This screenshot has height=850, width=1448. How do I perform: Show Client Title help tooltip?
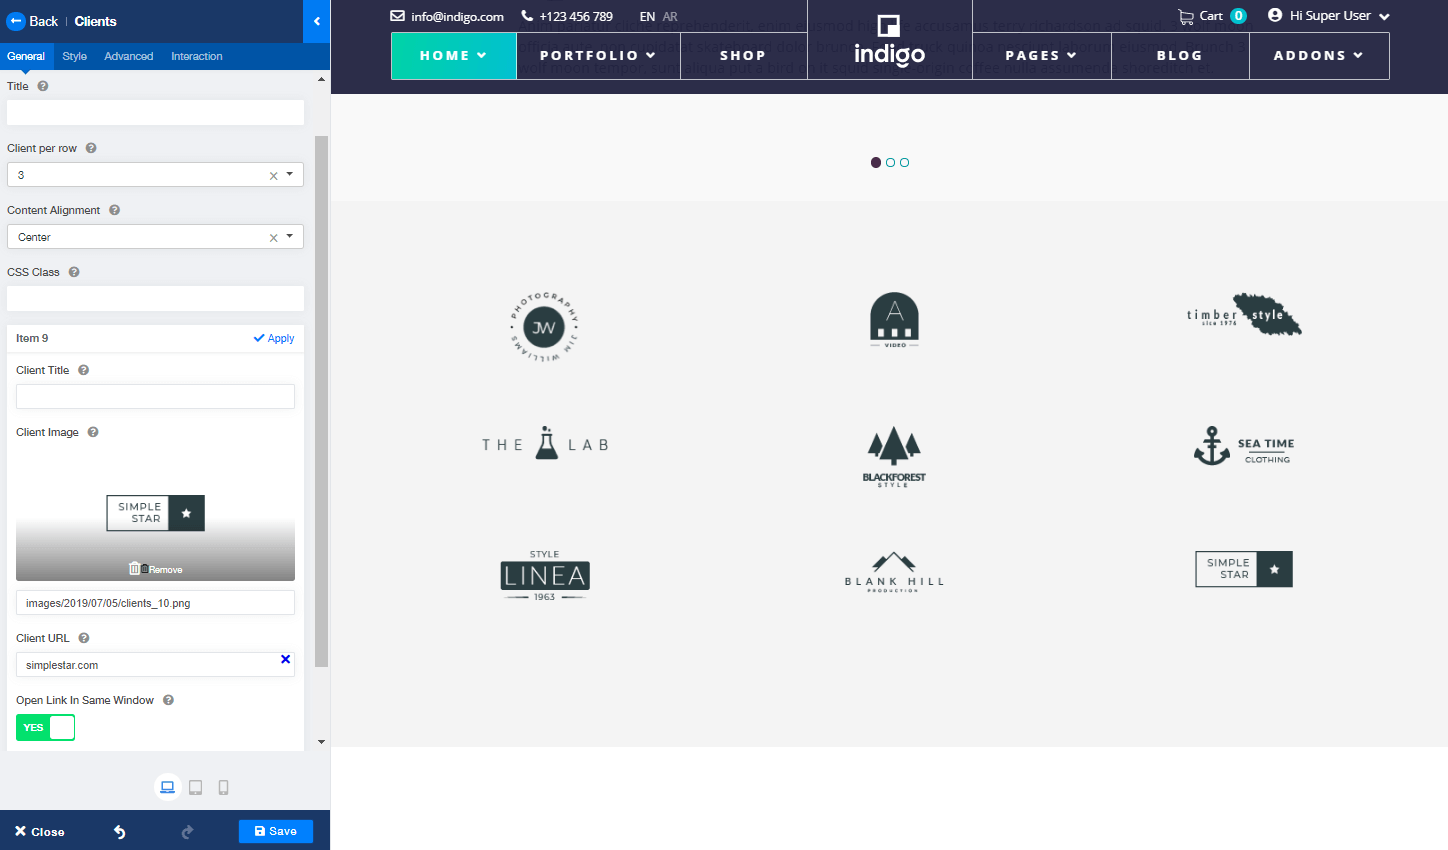(x=84, y=370)
